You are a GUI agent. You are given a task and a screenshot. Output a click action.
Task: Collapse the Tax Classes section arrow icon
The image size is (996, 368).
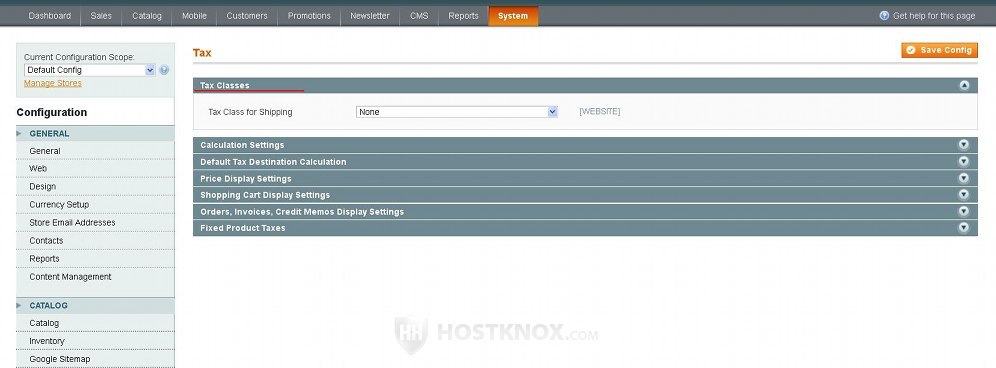[x=964, y=85]
